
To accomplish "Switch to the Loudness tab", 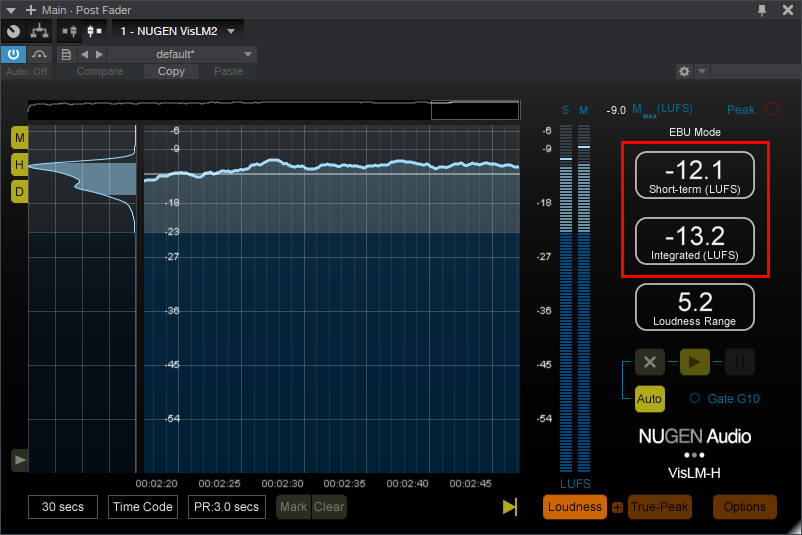I will (x=575, y=507).
